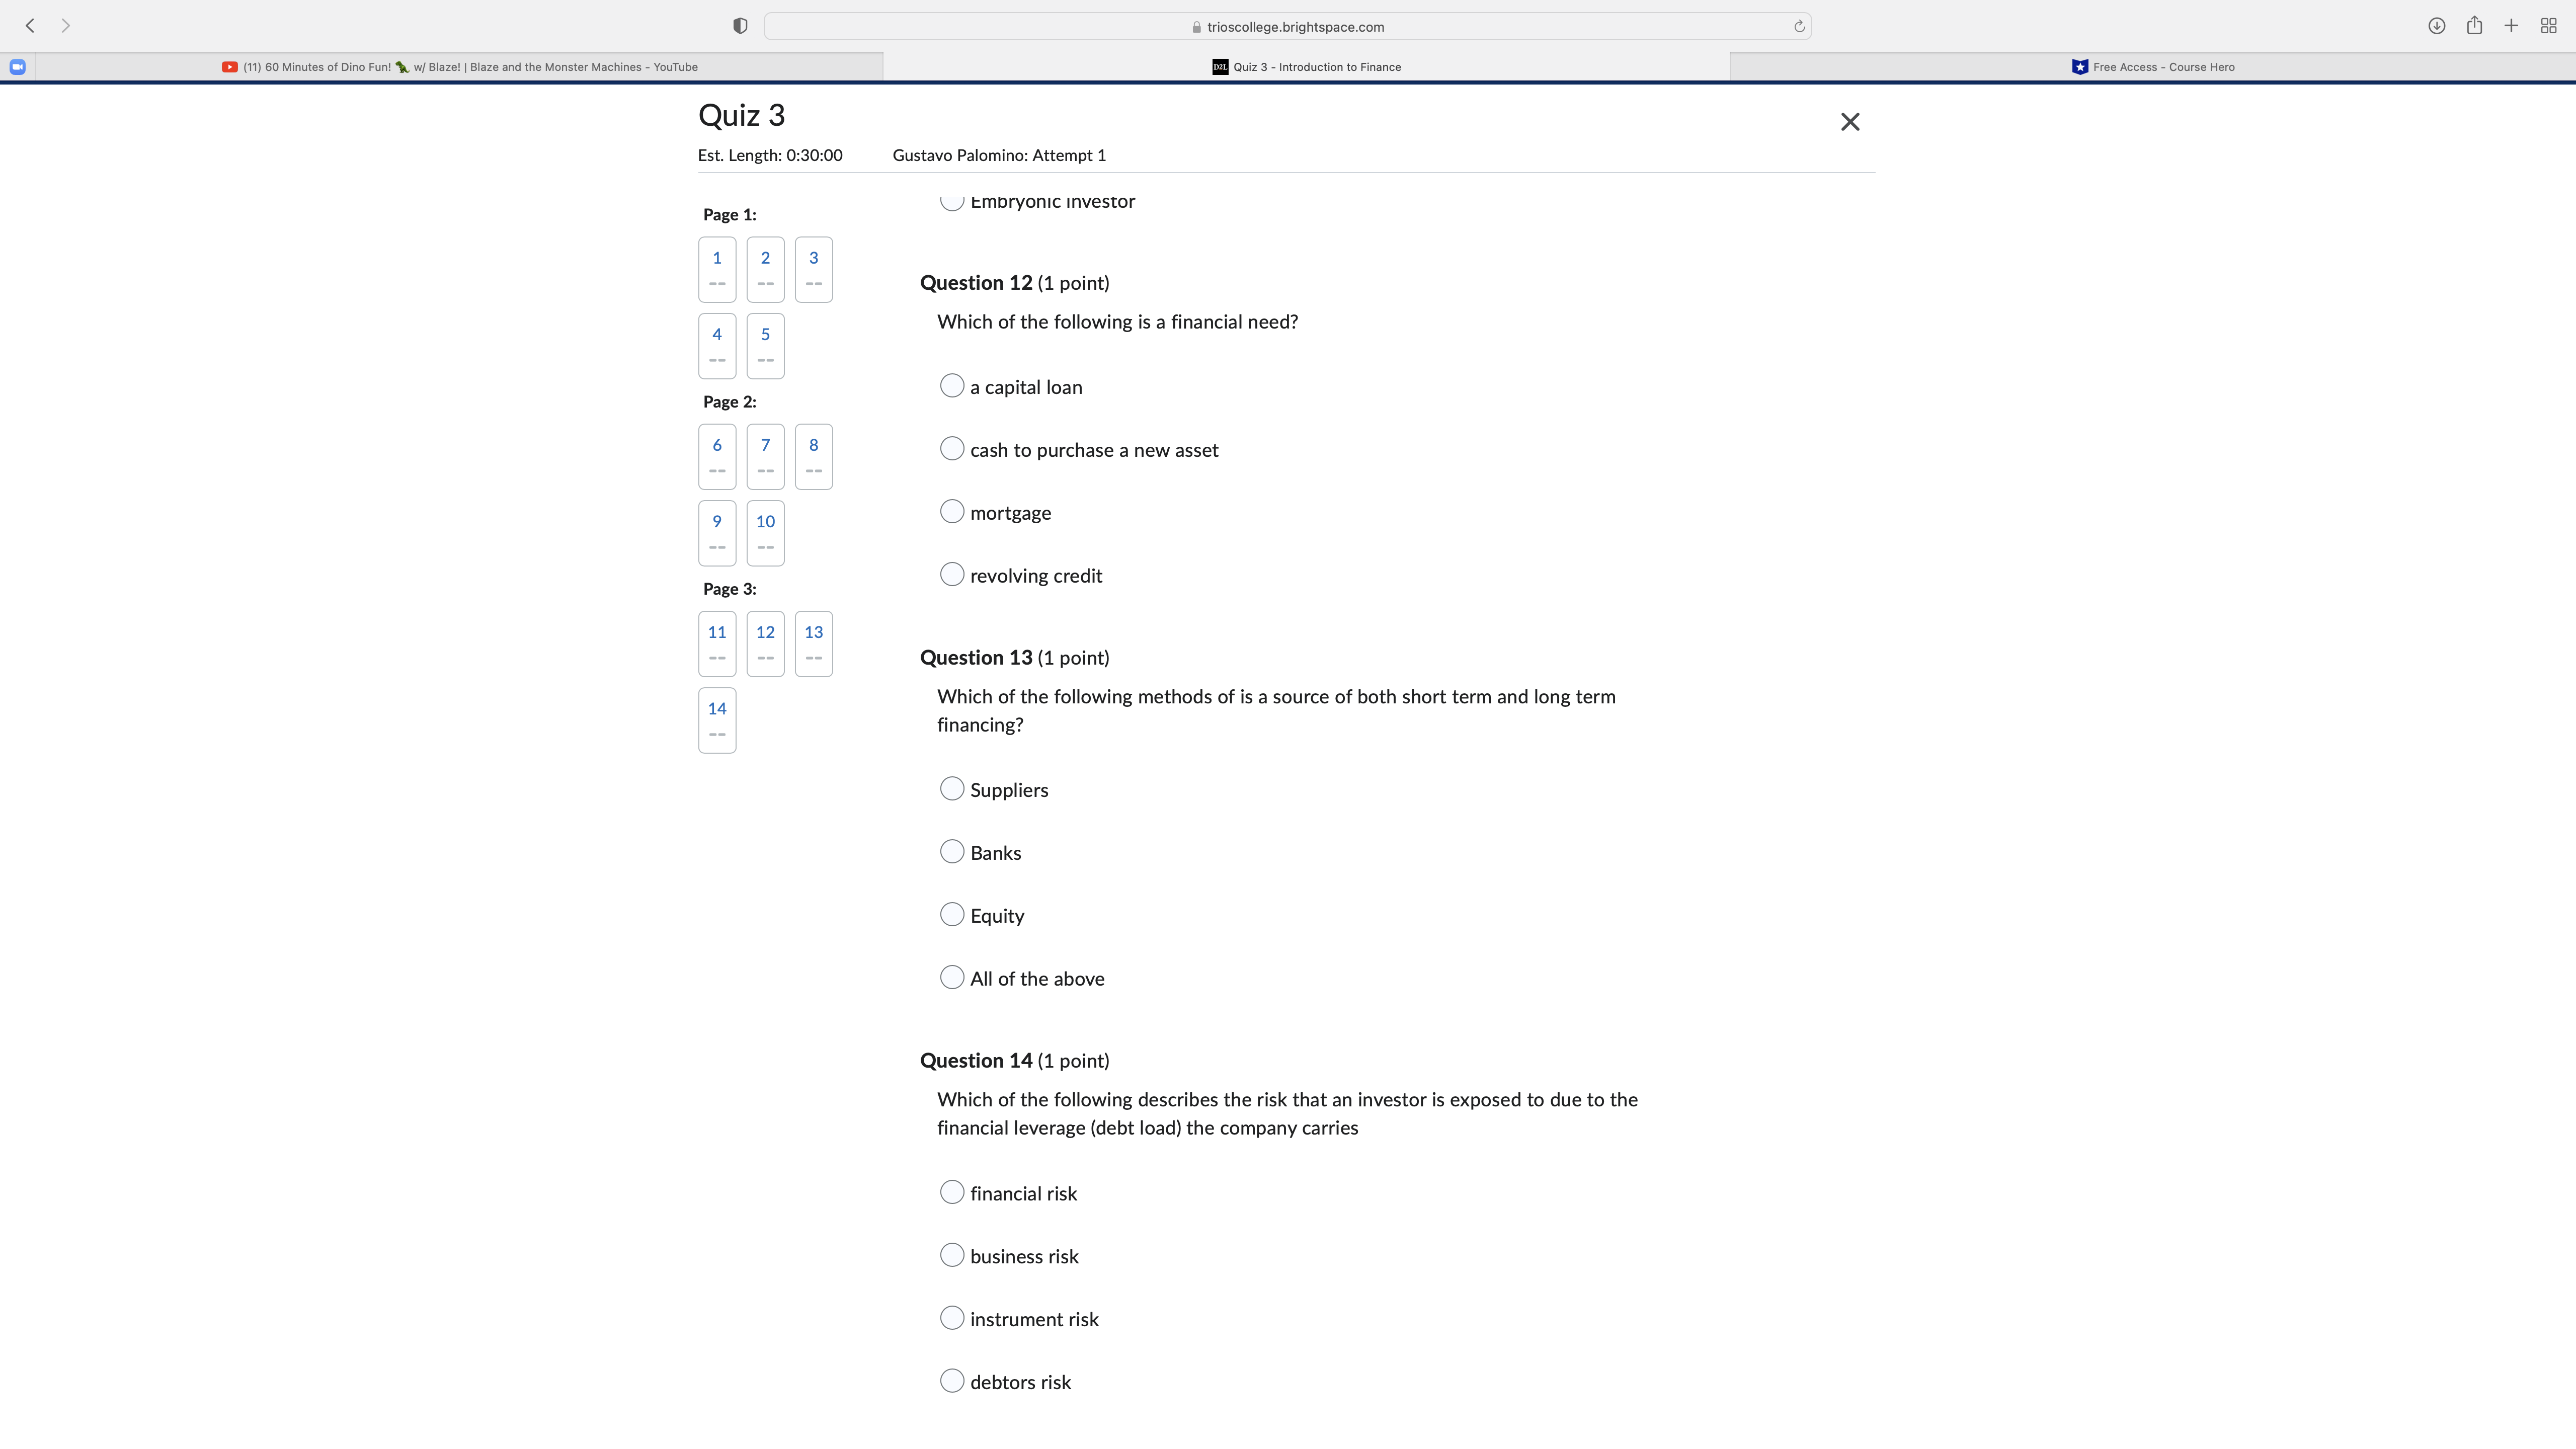This screenshot has height=1449, width=2576.
Task: Select the 'a capital loan' answer
Action: [x=952, y=385]
